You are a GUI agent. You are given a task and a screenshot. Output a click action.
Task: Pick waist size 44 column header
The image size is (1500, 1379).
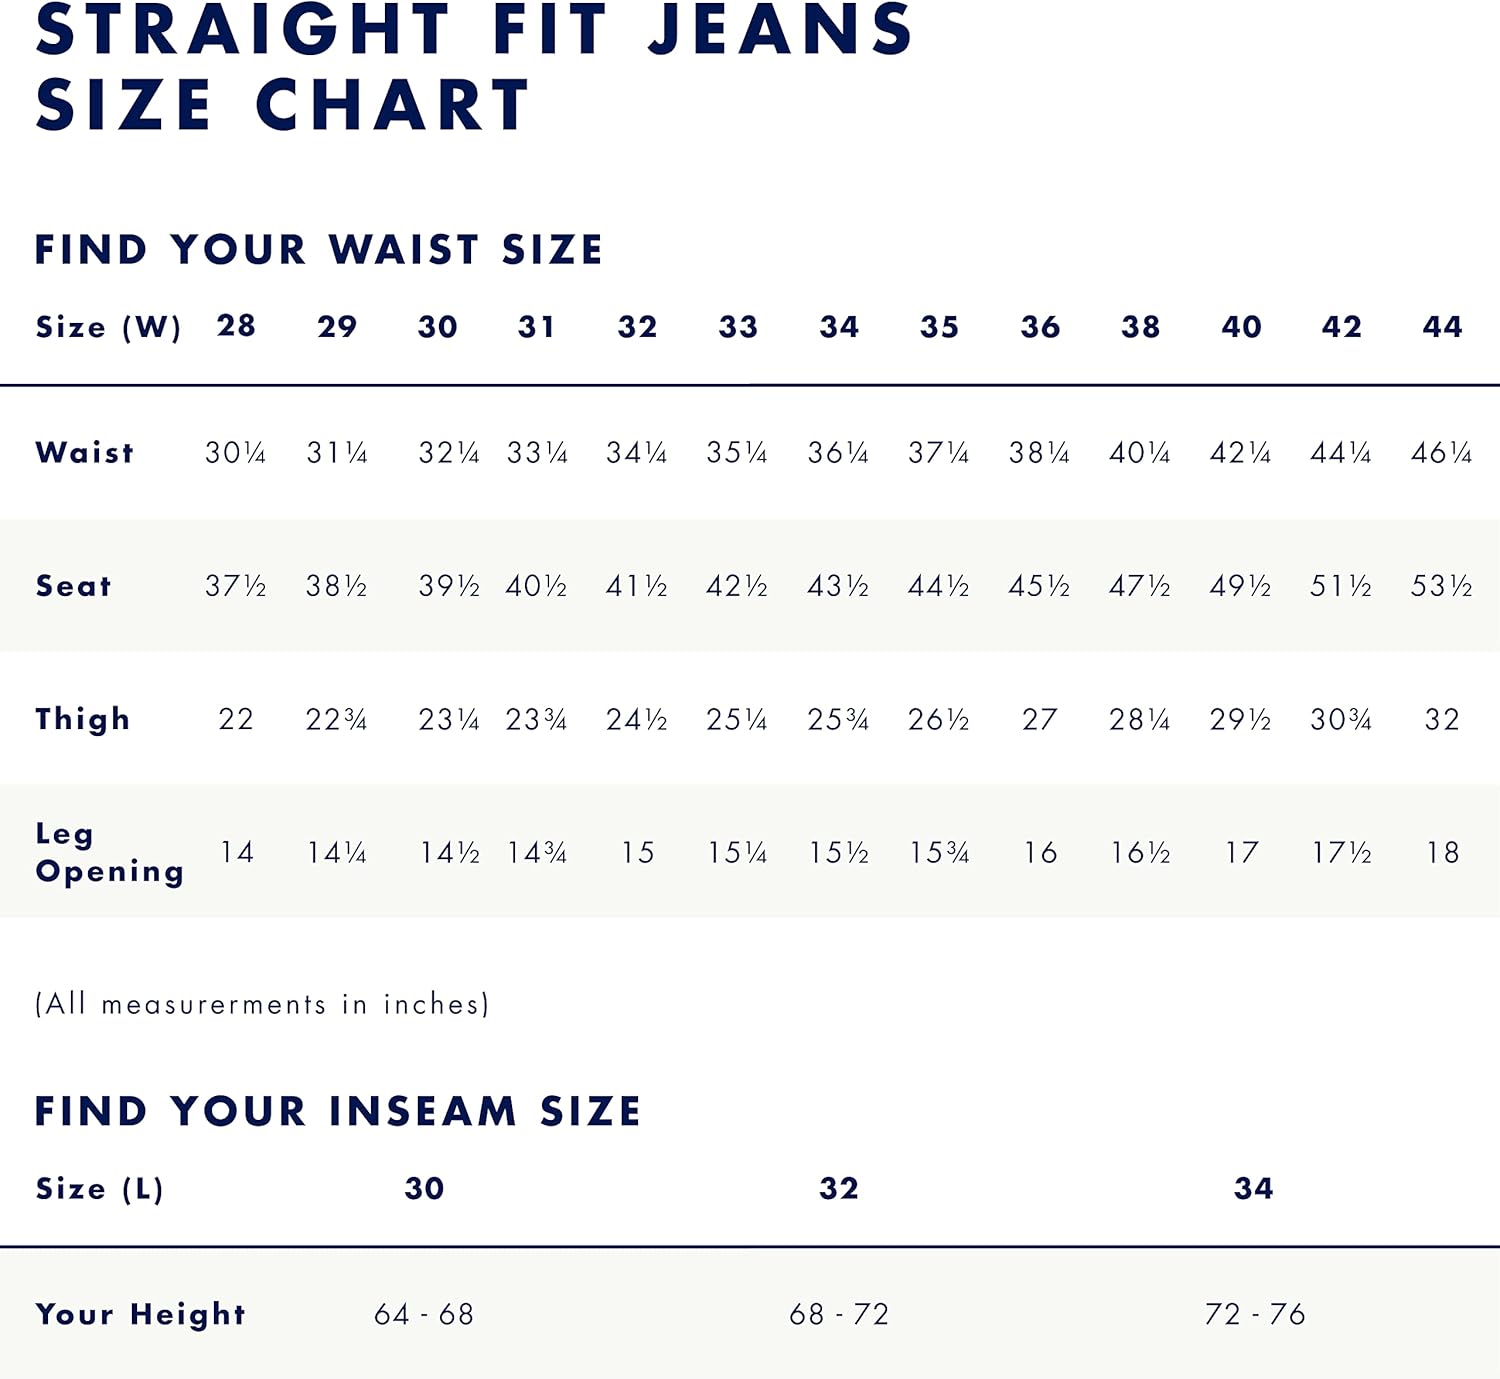pyautogui.click(x=1442, y=327)
